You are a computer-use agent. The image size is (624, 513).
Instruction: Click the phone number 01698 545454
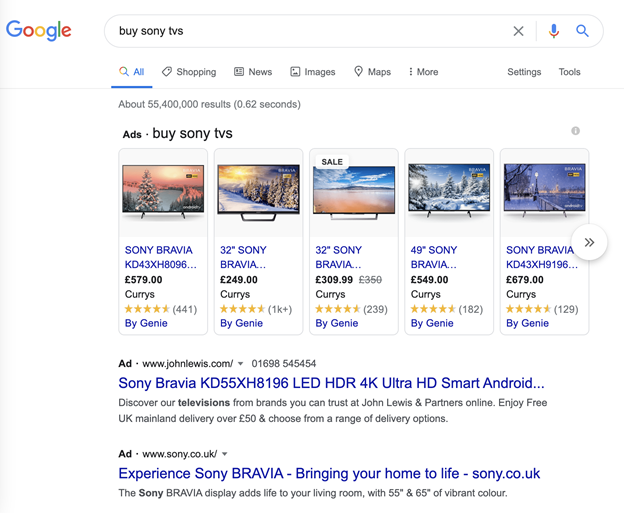point(284,364)
